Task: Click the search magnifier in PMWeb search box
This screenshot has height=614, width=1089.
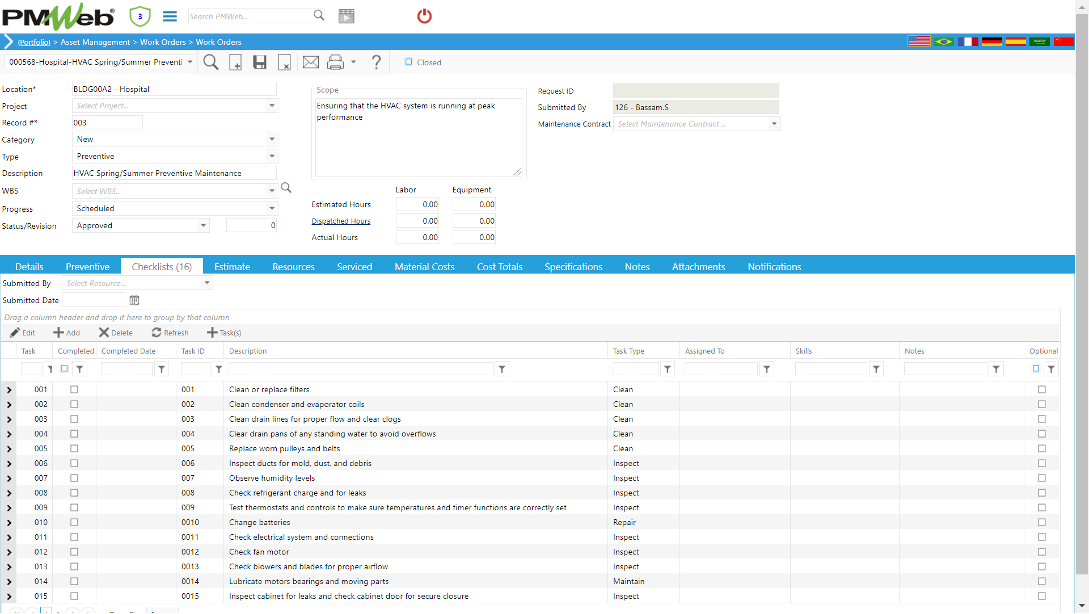Action: (x=319, y=15)
